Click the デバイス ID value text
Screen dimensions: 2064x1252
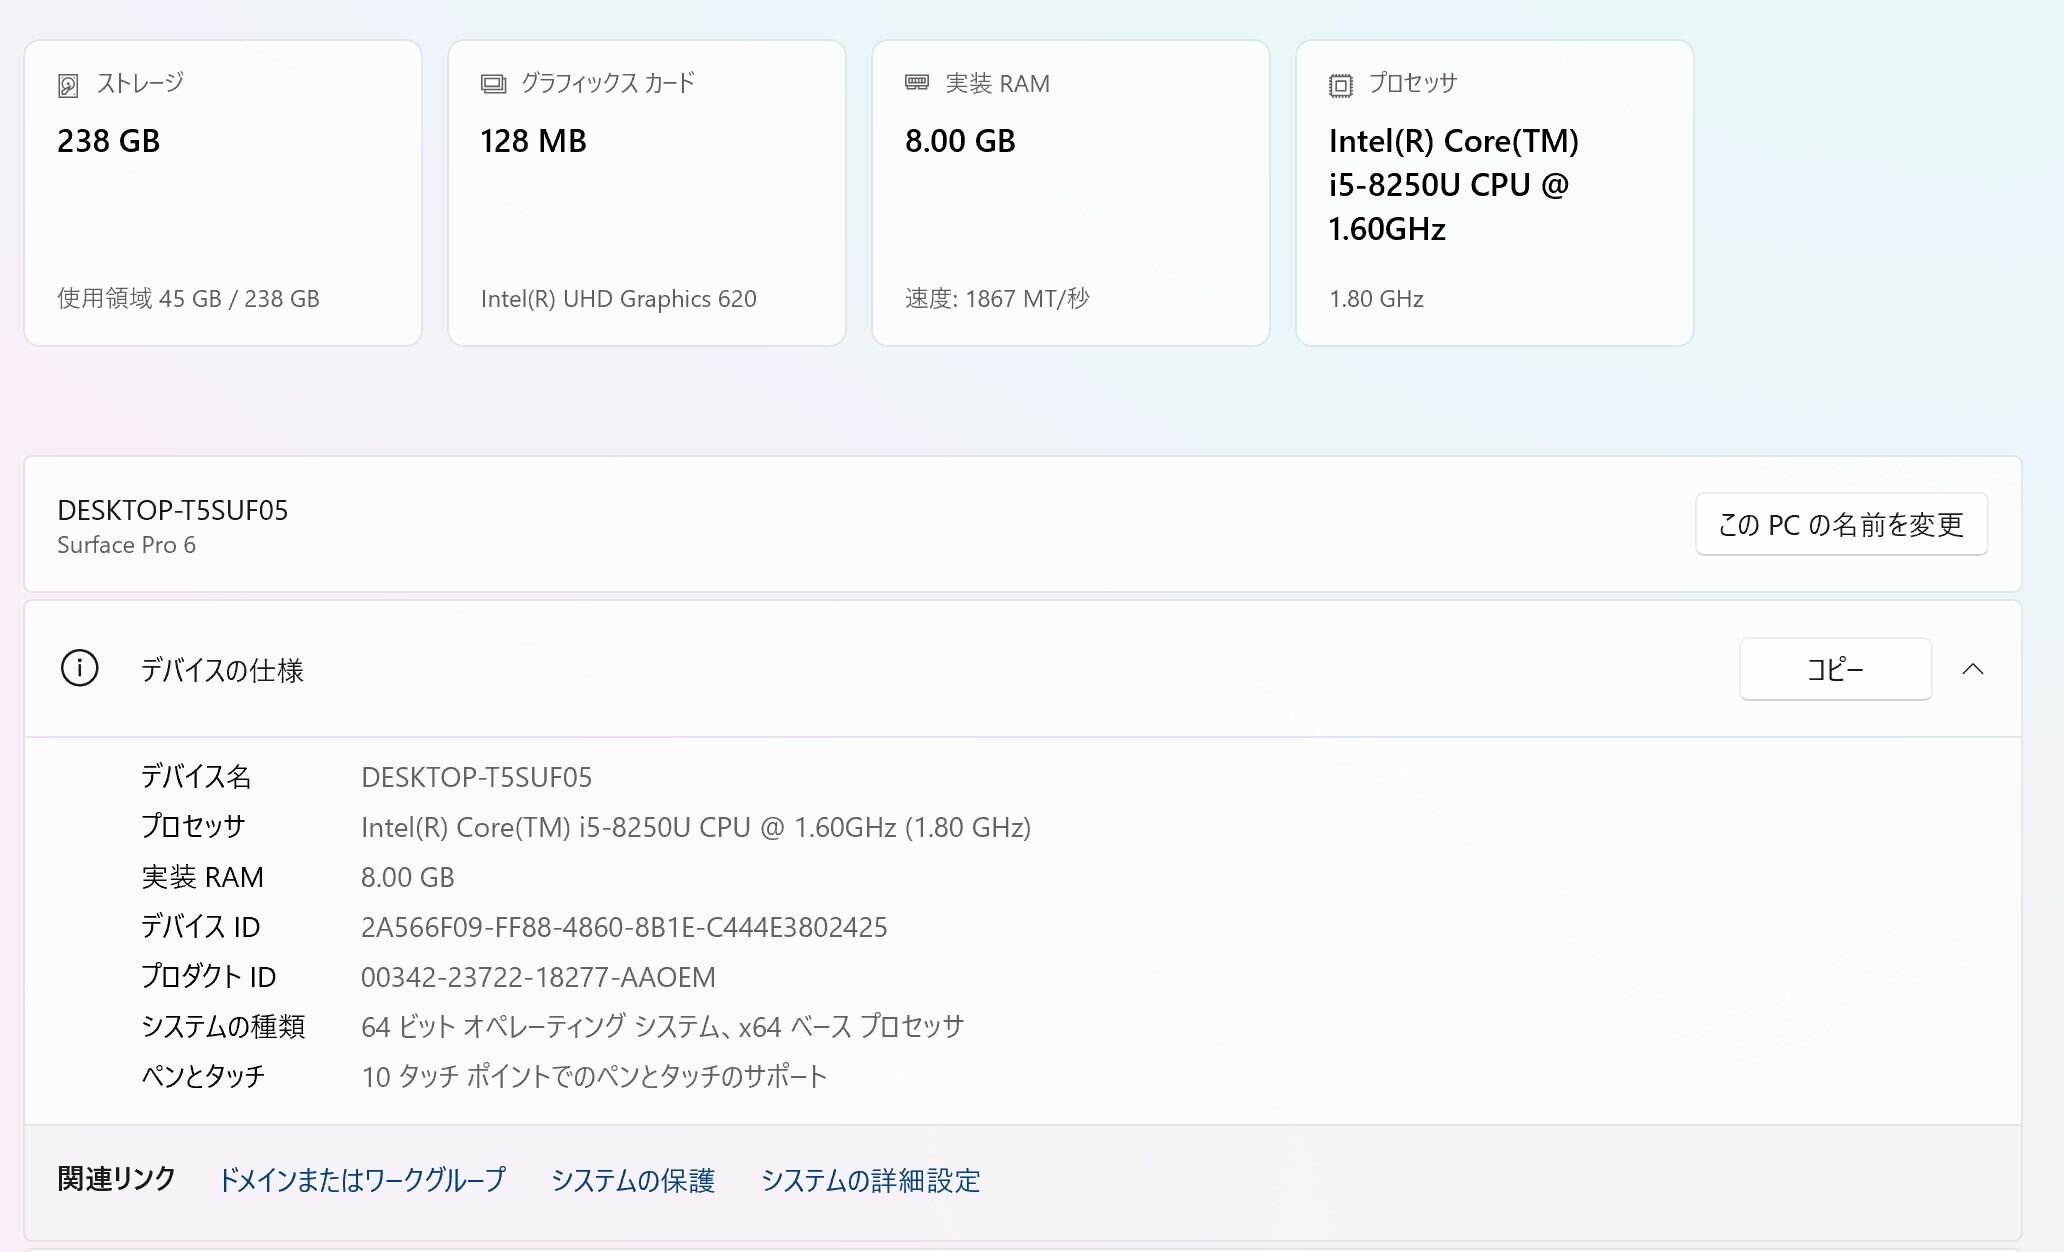click(624, 927)
